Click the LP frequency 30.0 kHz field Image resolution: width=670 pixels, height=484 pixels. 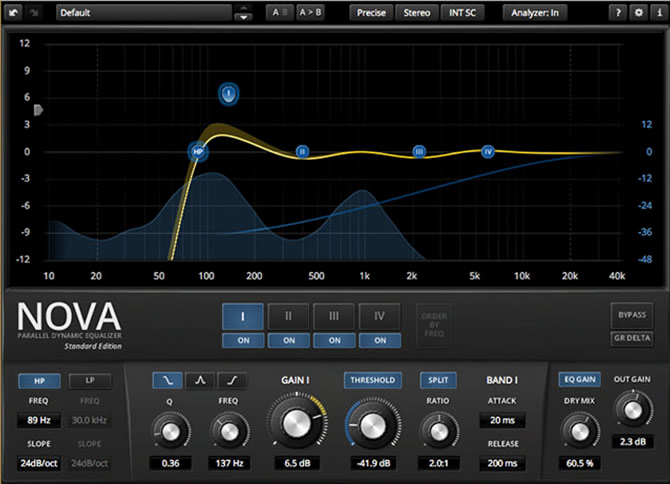coord(89,420)
